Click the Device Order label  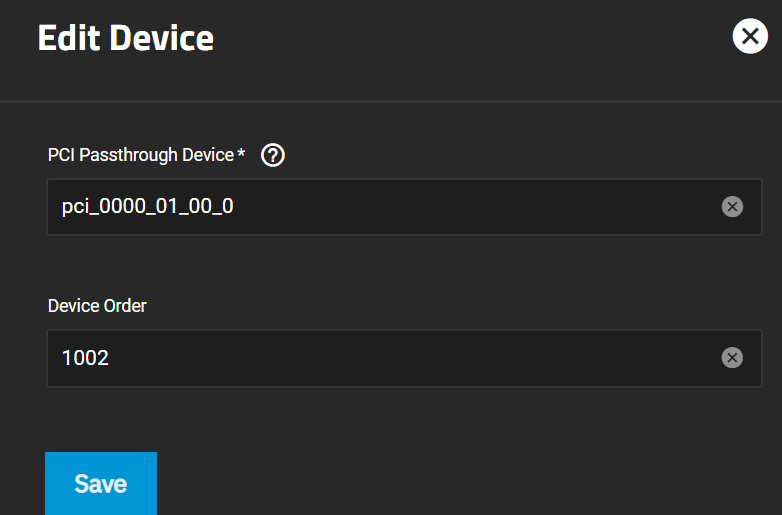tap(97, 306)
